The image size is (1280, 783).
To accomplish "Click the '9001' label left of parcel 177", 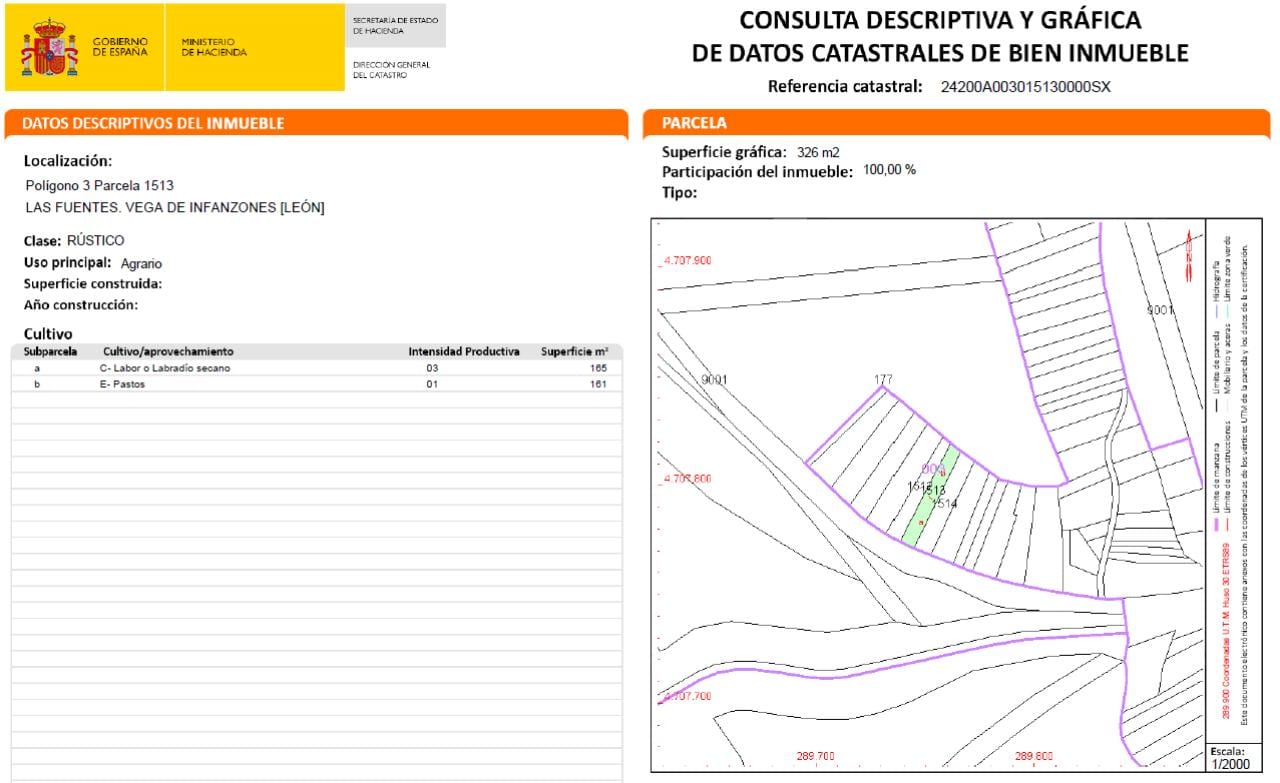I will coord(714,380).
